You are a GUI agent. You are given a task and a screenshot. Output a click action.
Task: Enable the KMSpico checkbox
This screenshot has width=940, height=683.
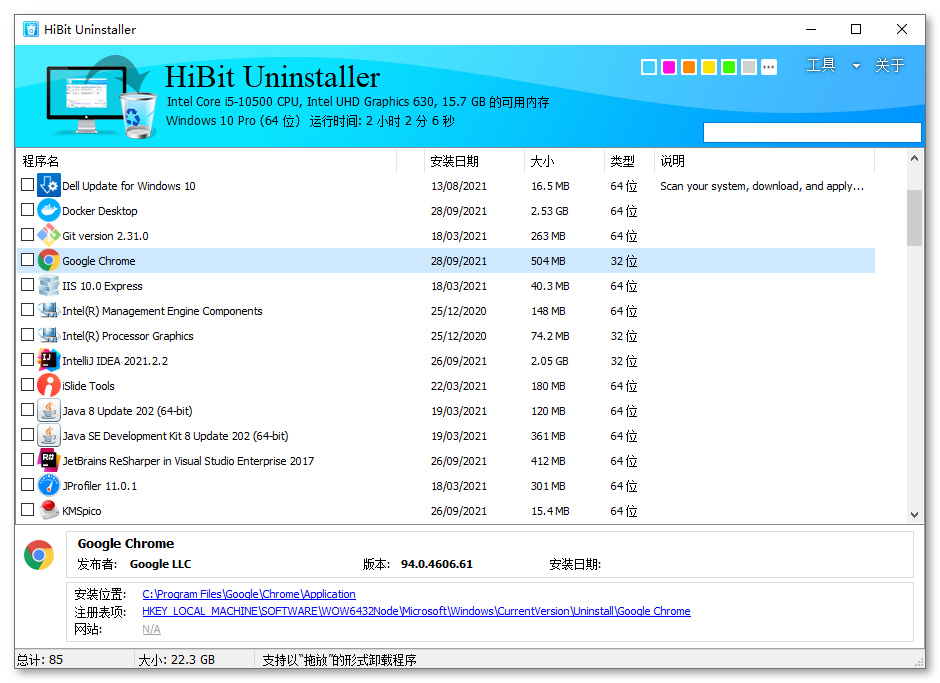click(27, 509)
